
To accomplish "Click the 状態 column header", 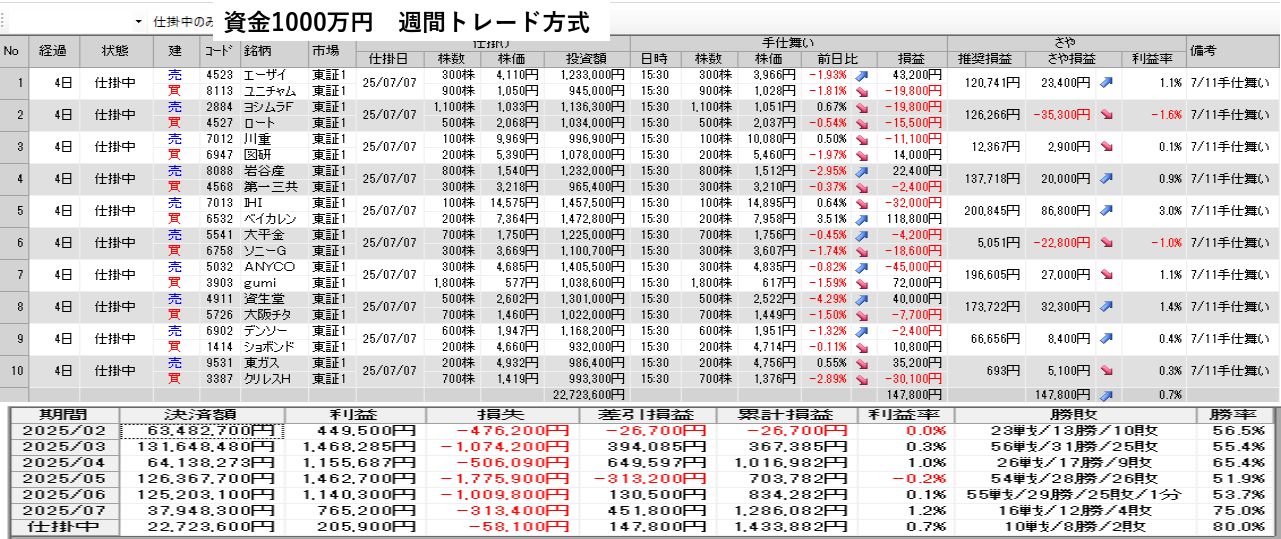I will (115, 51).
